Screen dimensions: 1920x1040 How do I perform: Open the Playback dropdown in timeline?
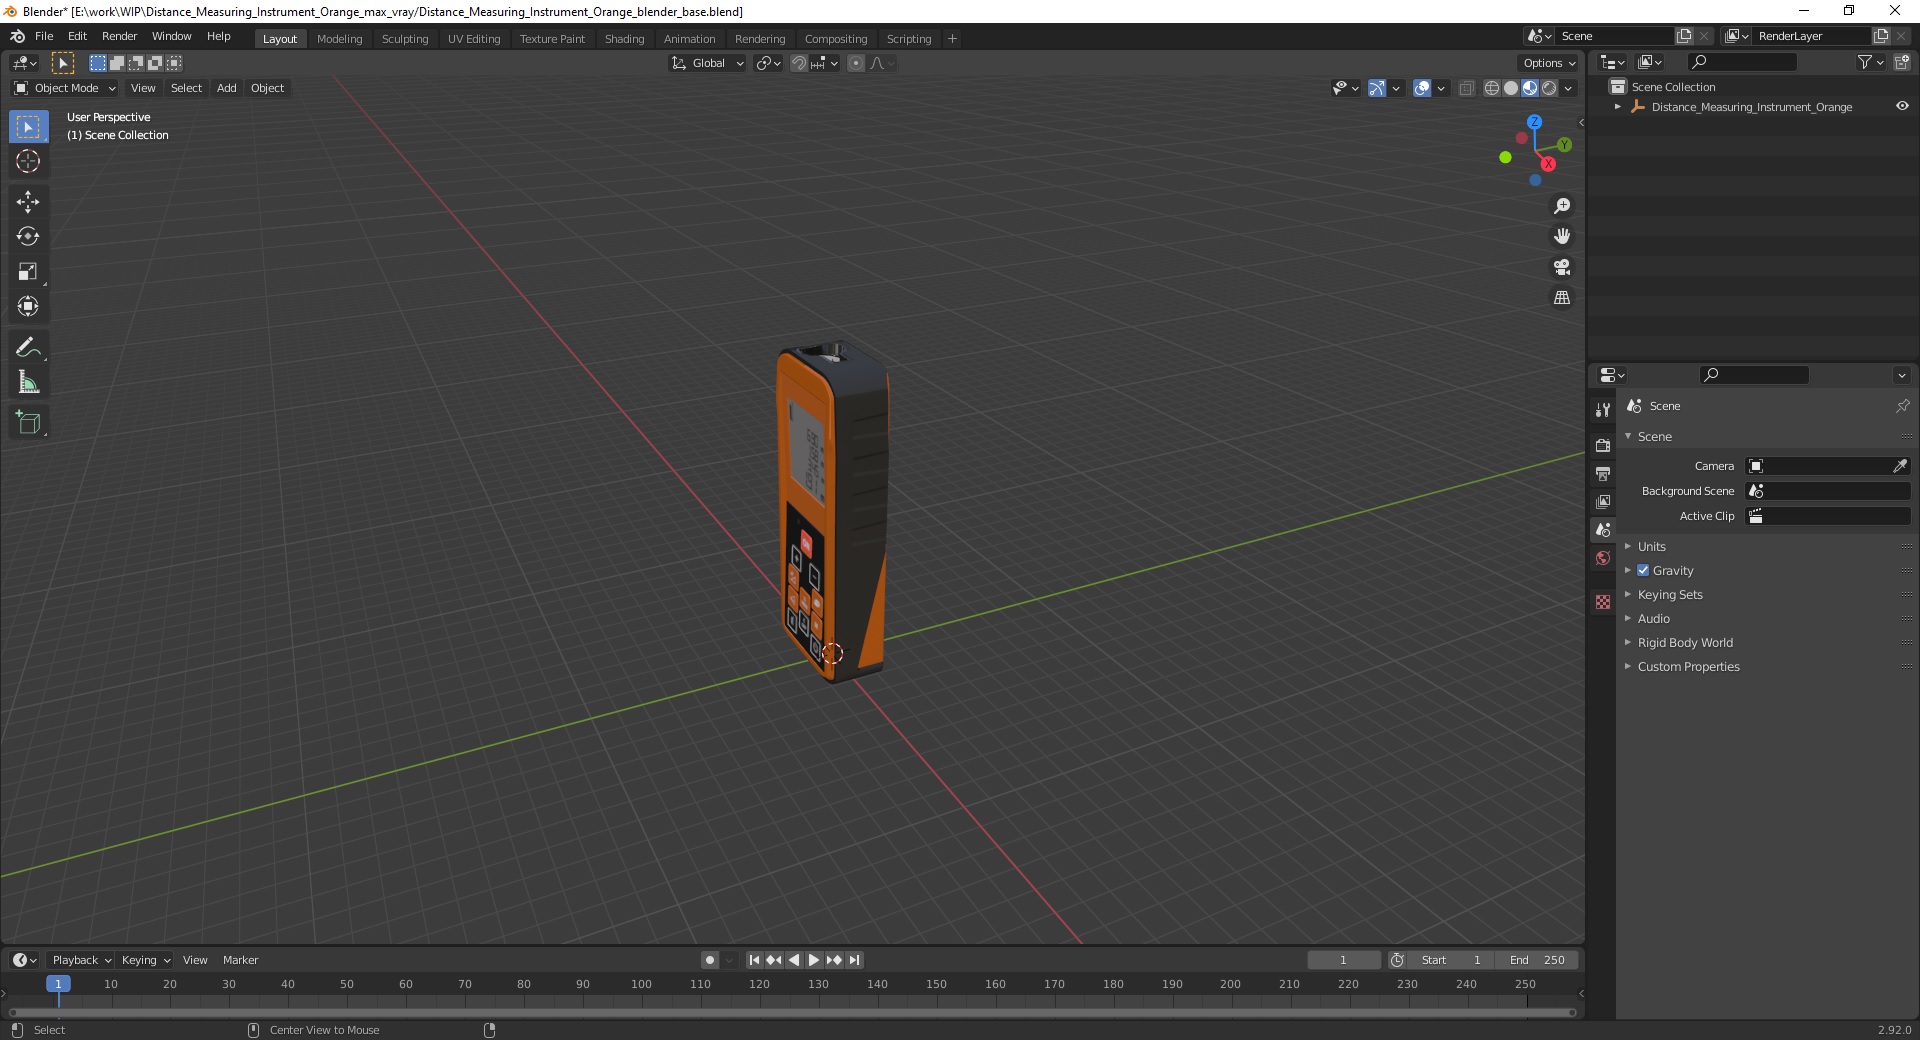tap(81, 960)
